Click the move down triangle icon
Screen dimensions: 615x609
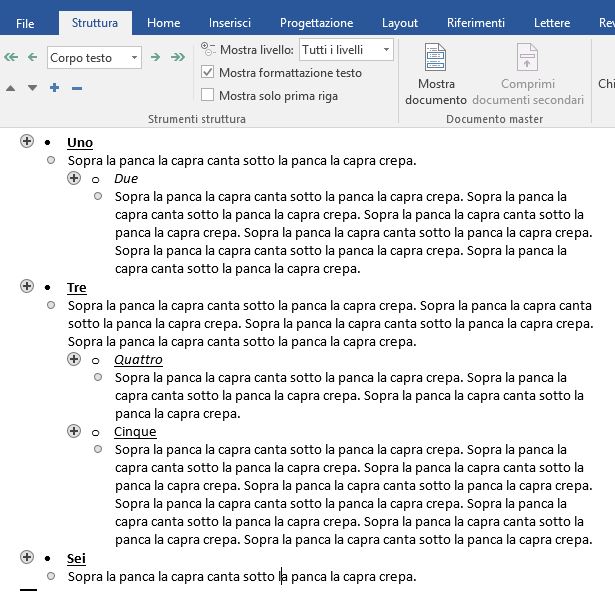pos(33,88)
